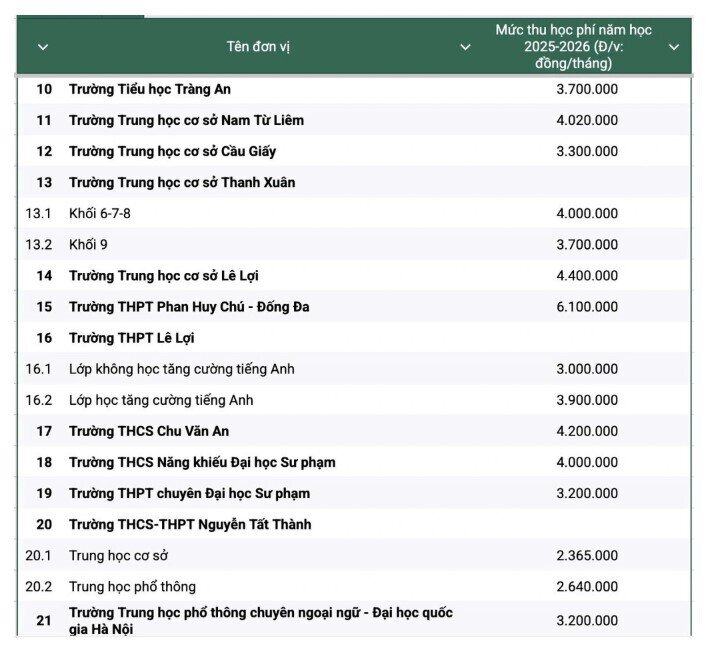Image resolution: width=716 pixels, height=659 pixels.
Task: Open the filter dropdown for the number column
Action: tap(43, 47)
